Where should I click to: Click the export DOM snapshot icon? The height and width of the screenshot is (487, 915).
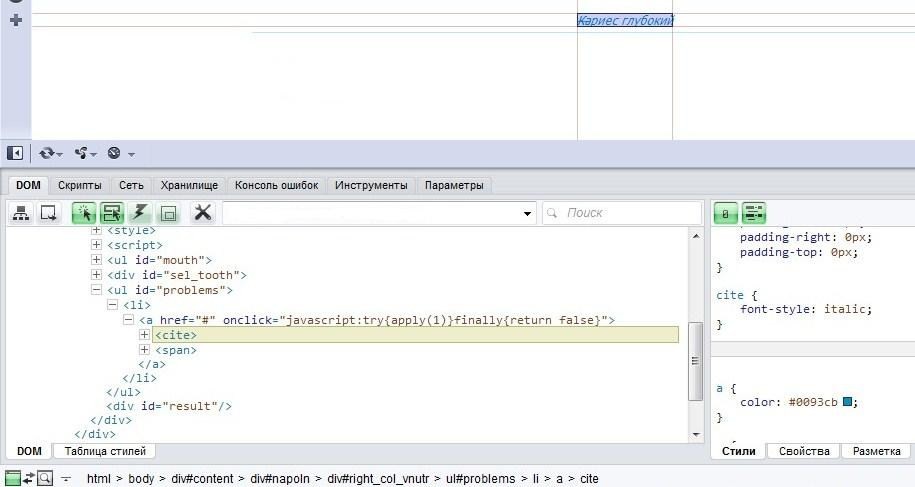[48, 213]
